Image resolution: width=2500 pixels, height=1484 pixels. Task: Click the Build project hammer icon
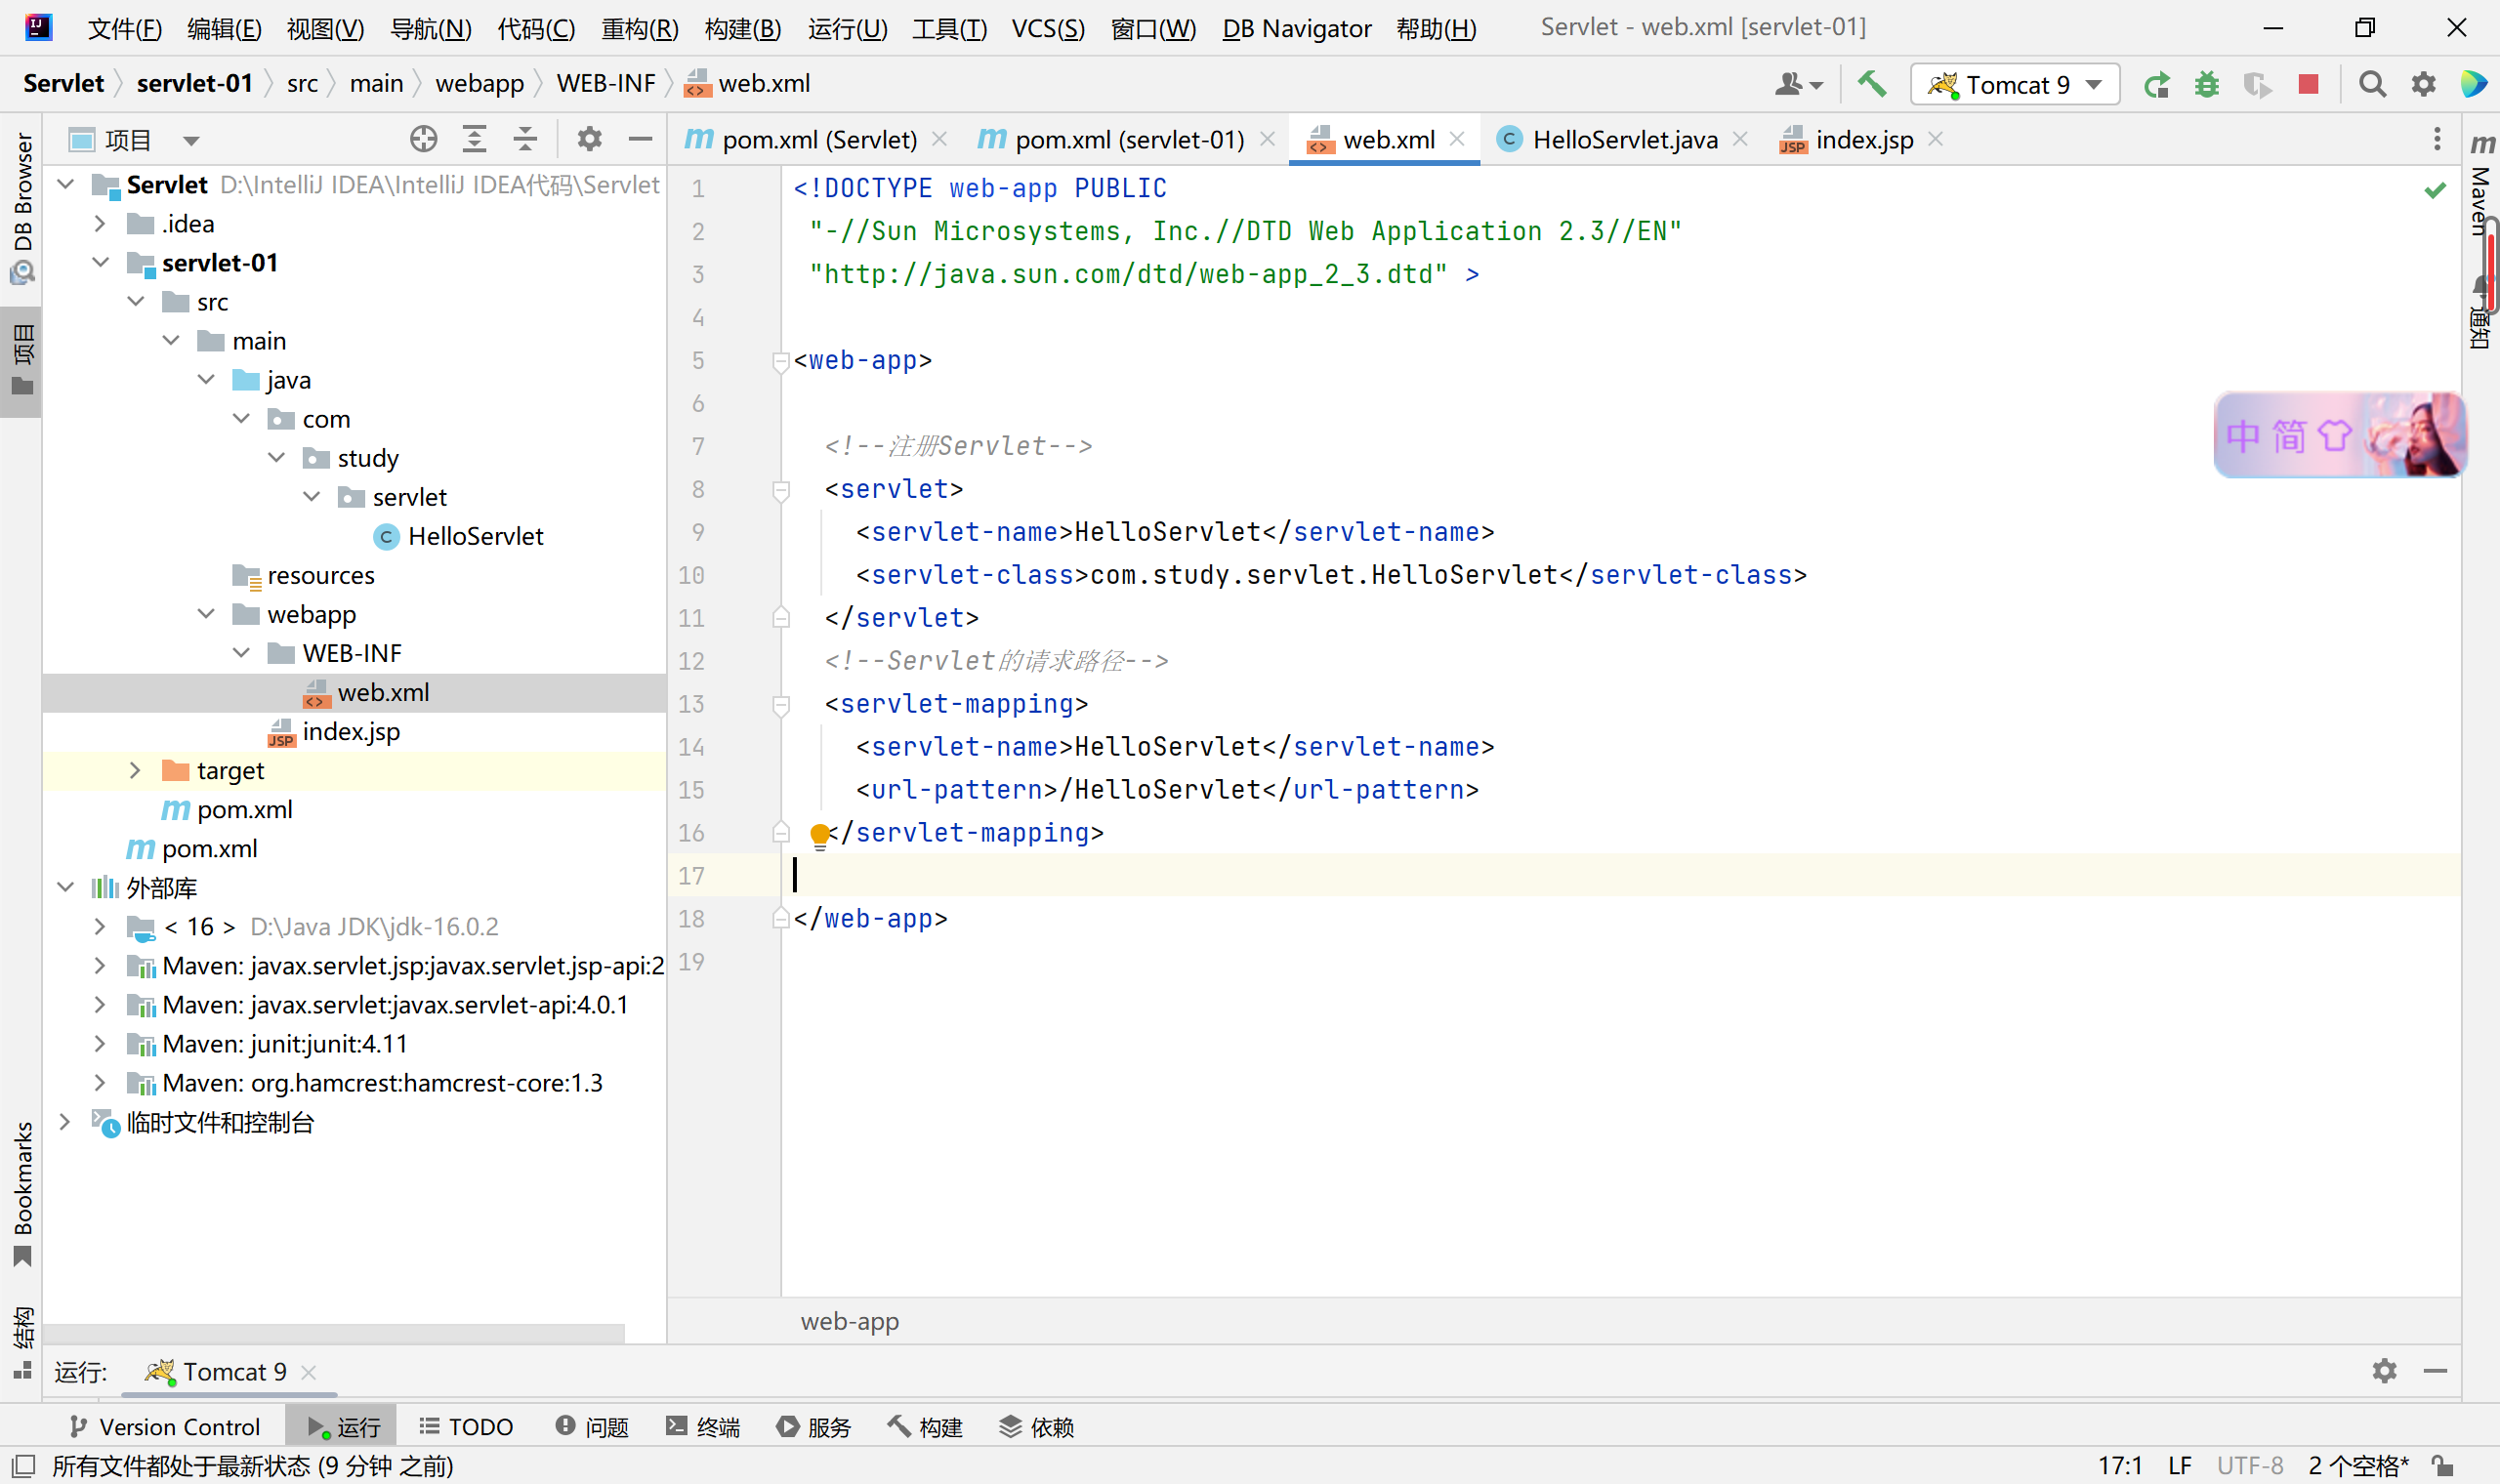click(1871, 84)
